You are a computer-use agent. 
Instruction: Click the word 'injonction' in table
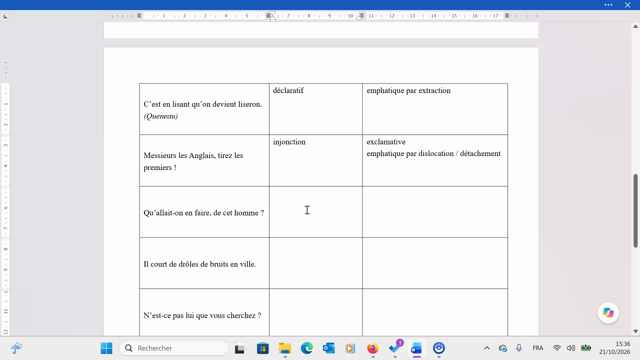(x=289, y=142)
